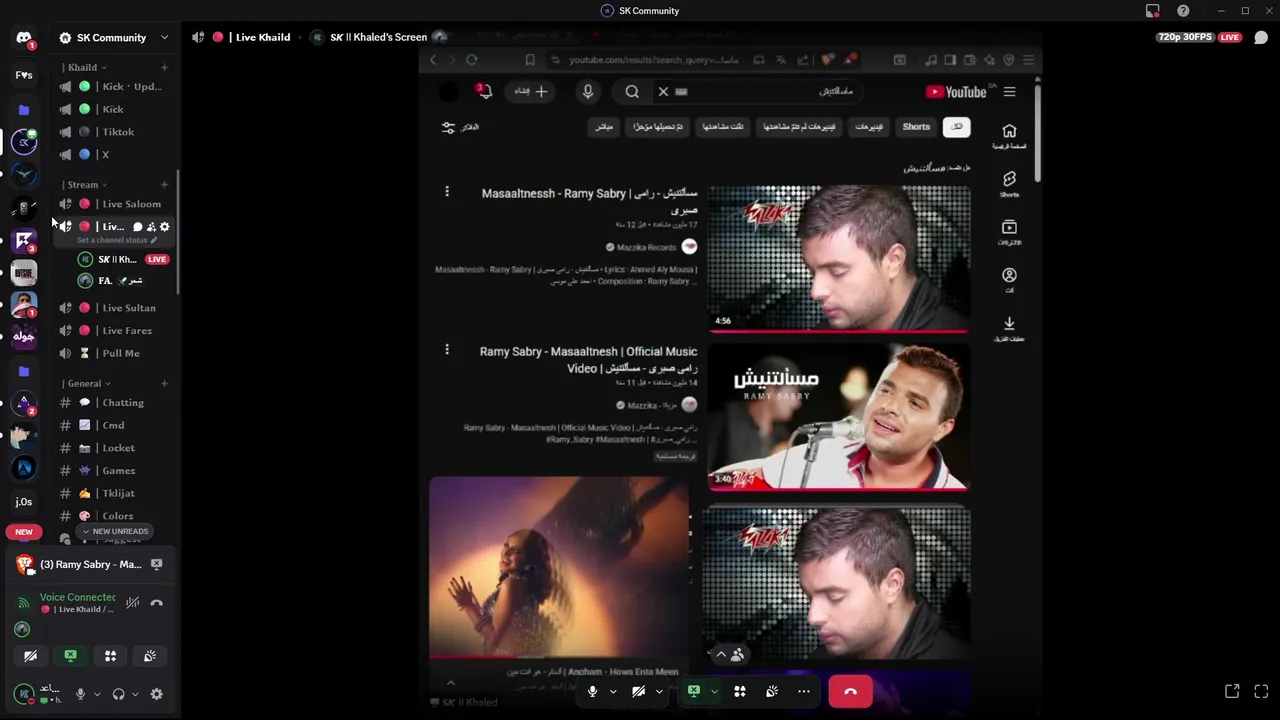Open the SK server icon in sidebar

(24, 141)
